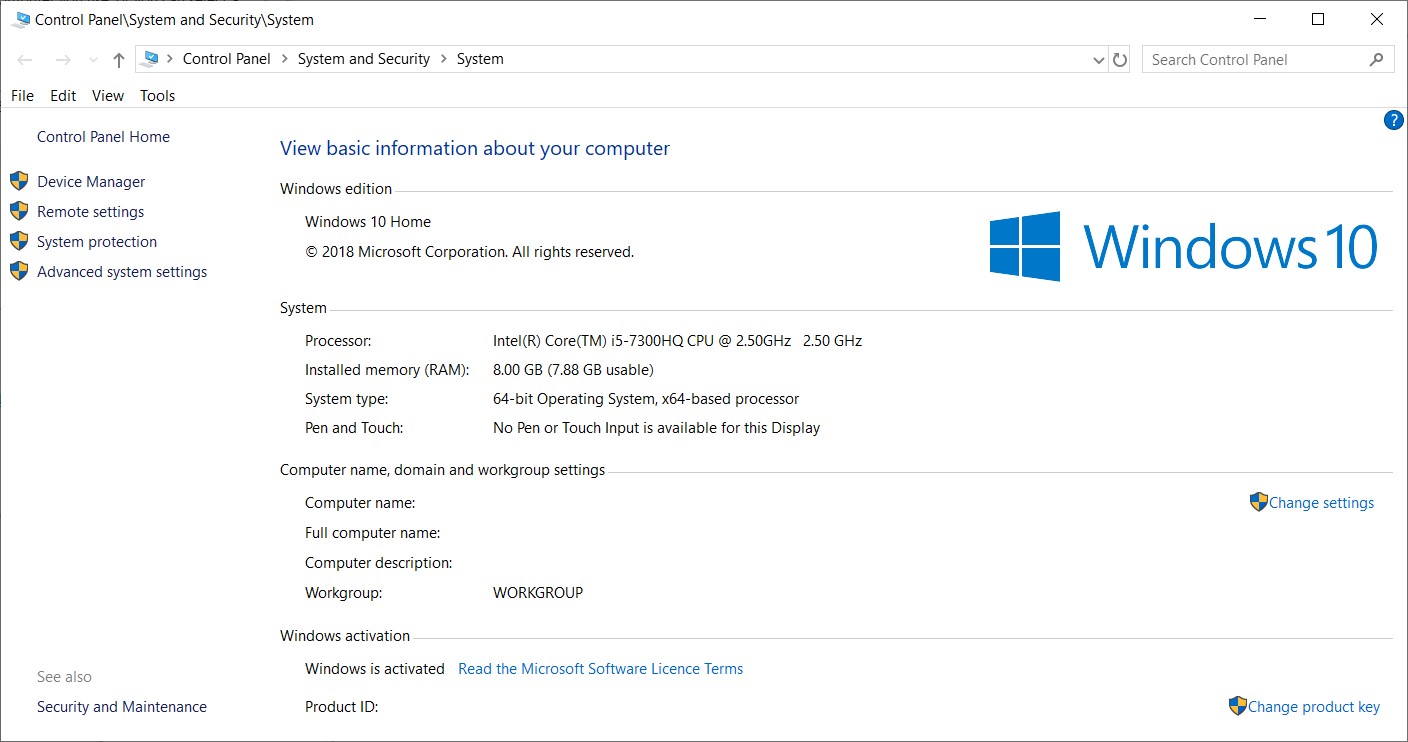Click the Forward navigation arrow
1408x742 pixels.
(62, 60)
